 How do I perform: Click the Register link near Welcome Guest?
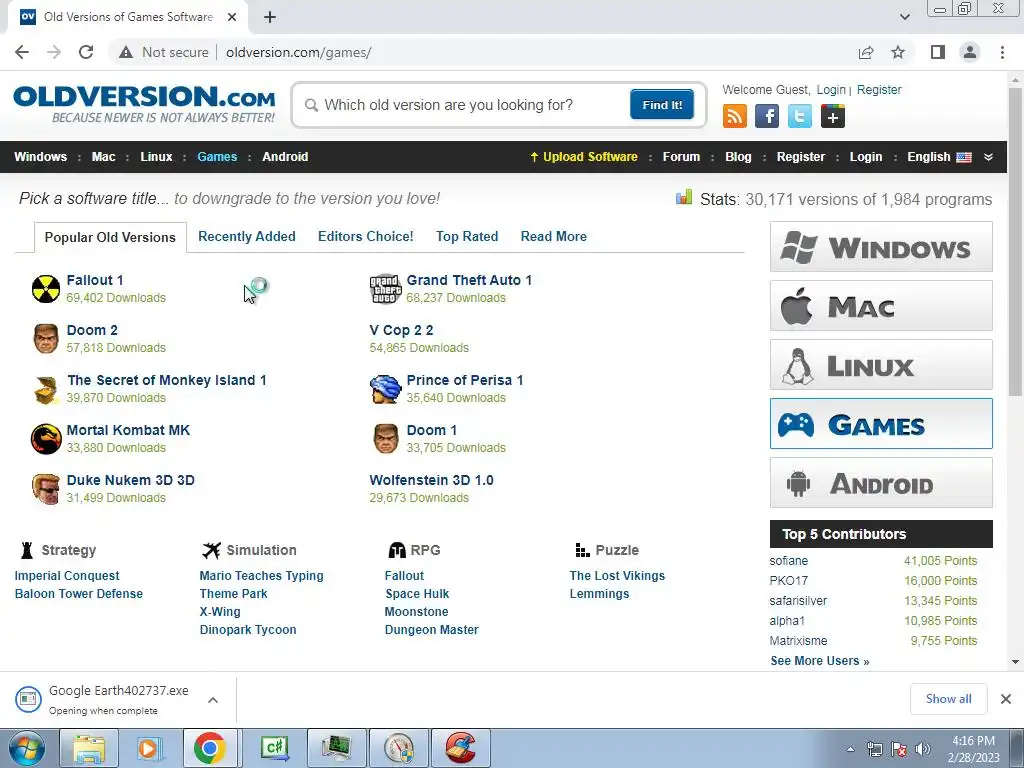tap(879, 89)
